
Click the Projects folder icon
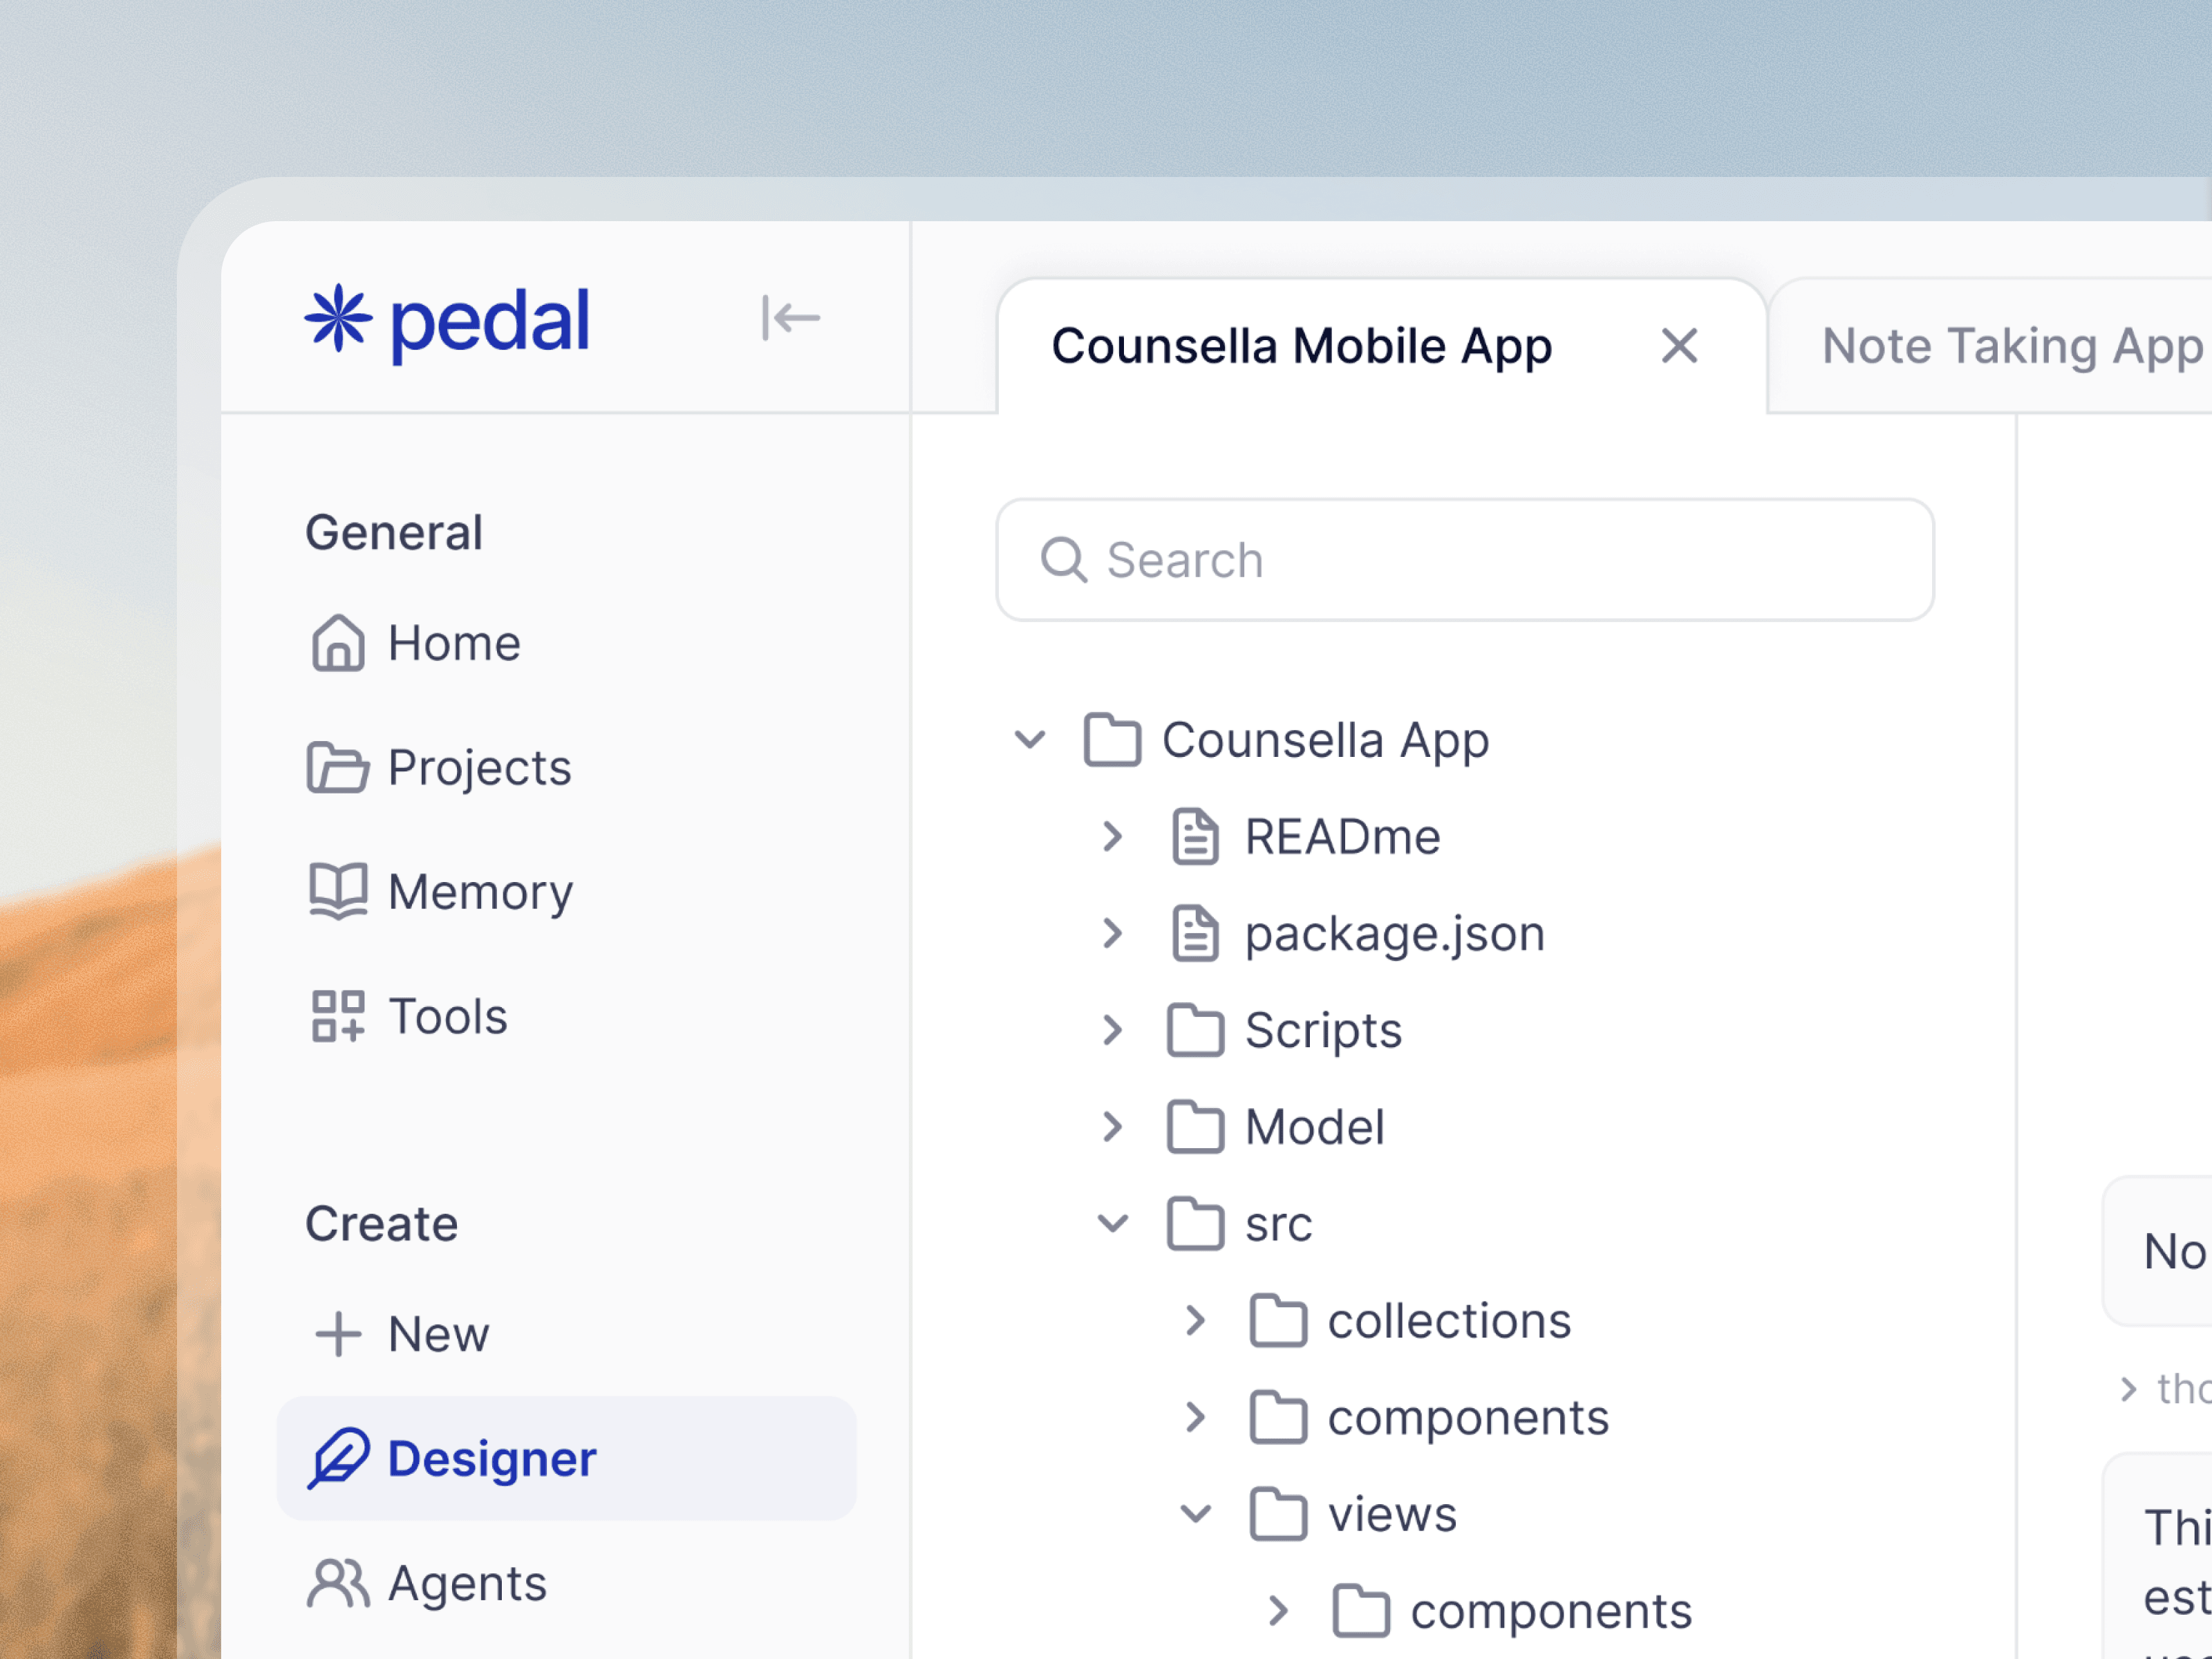pos(338,768)
